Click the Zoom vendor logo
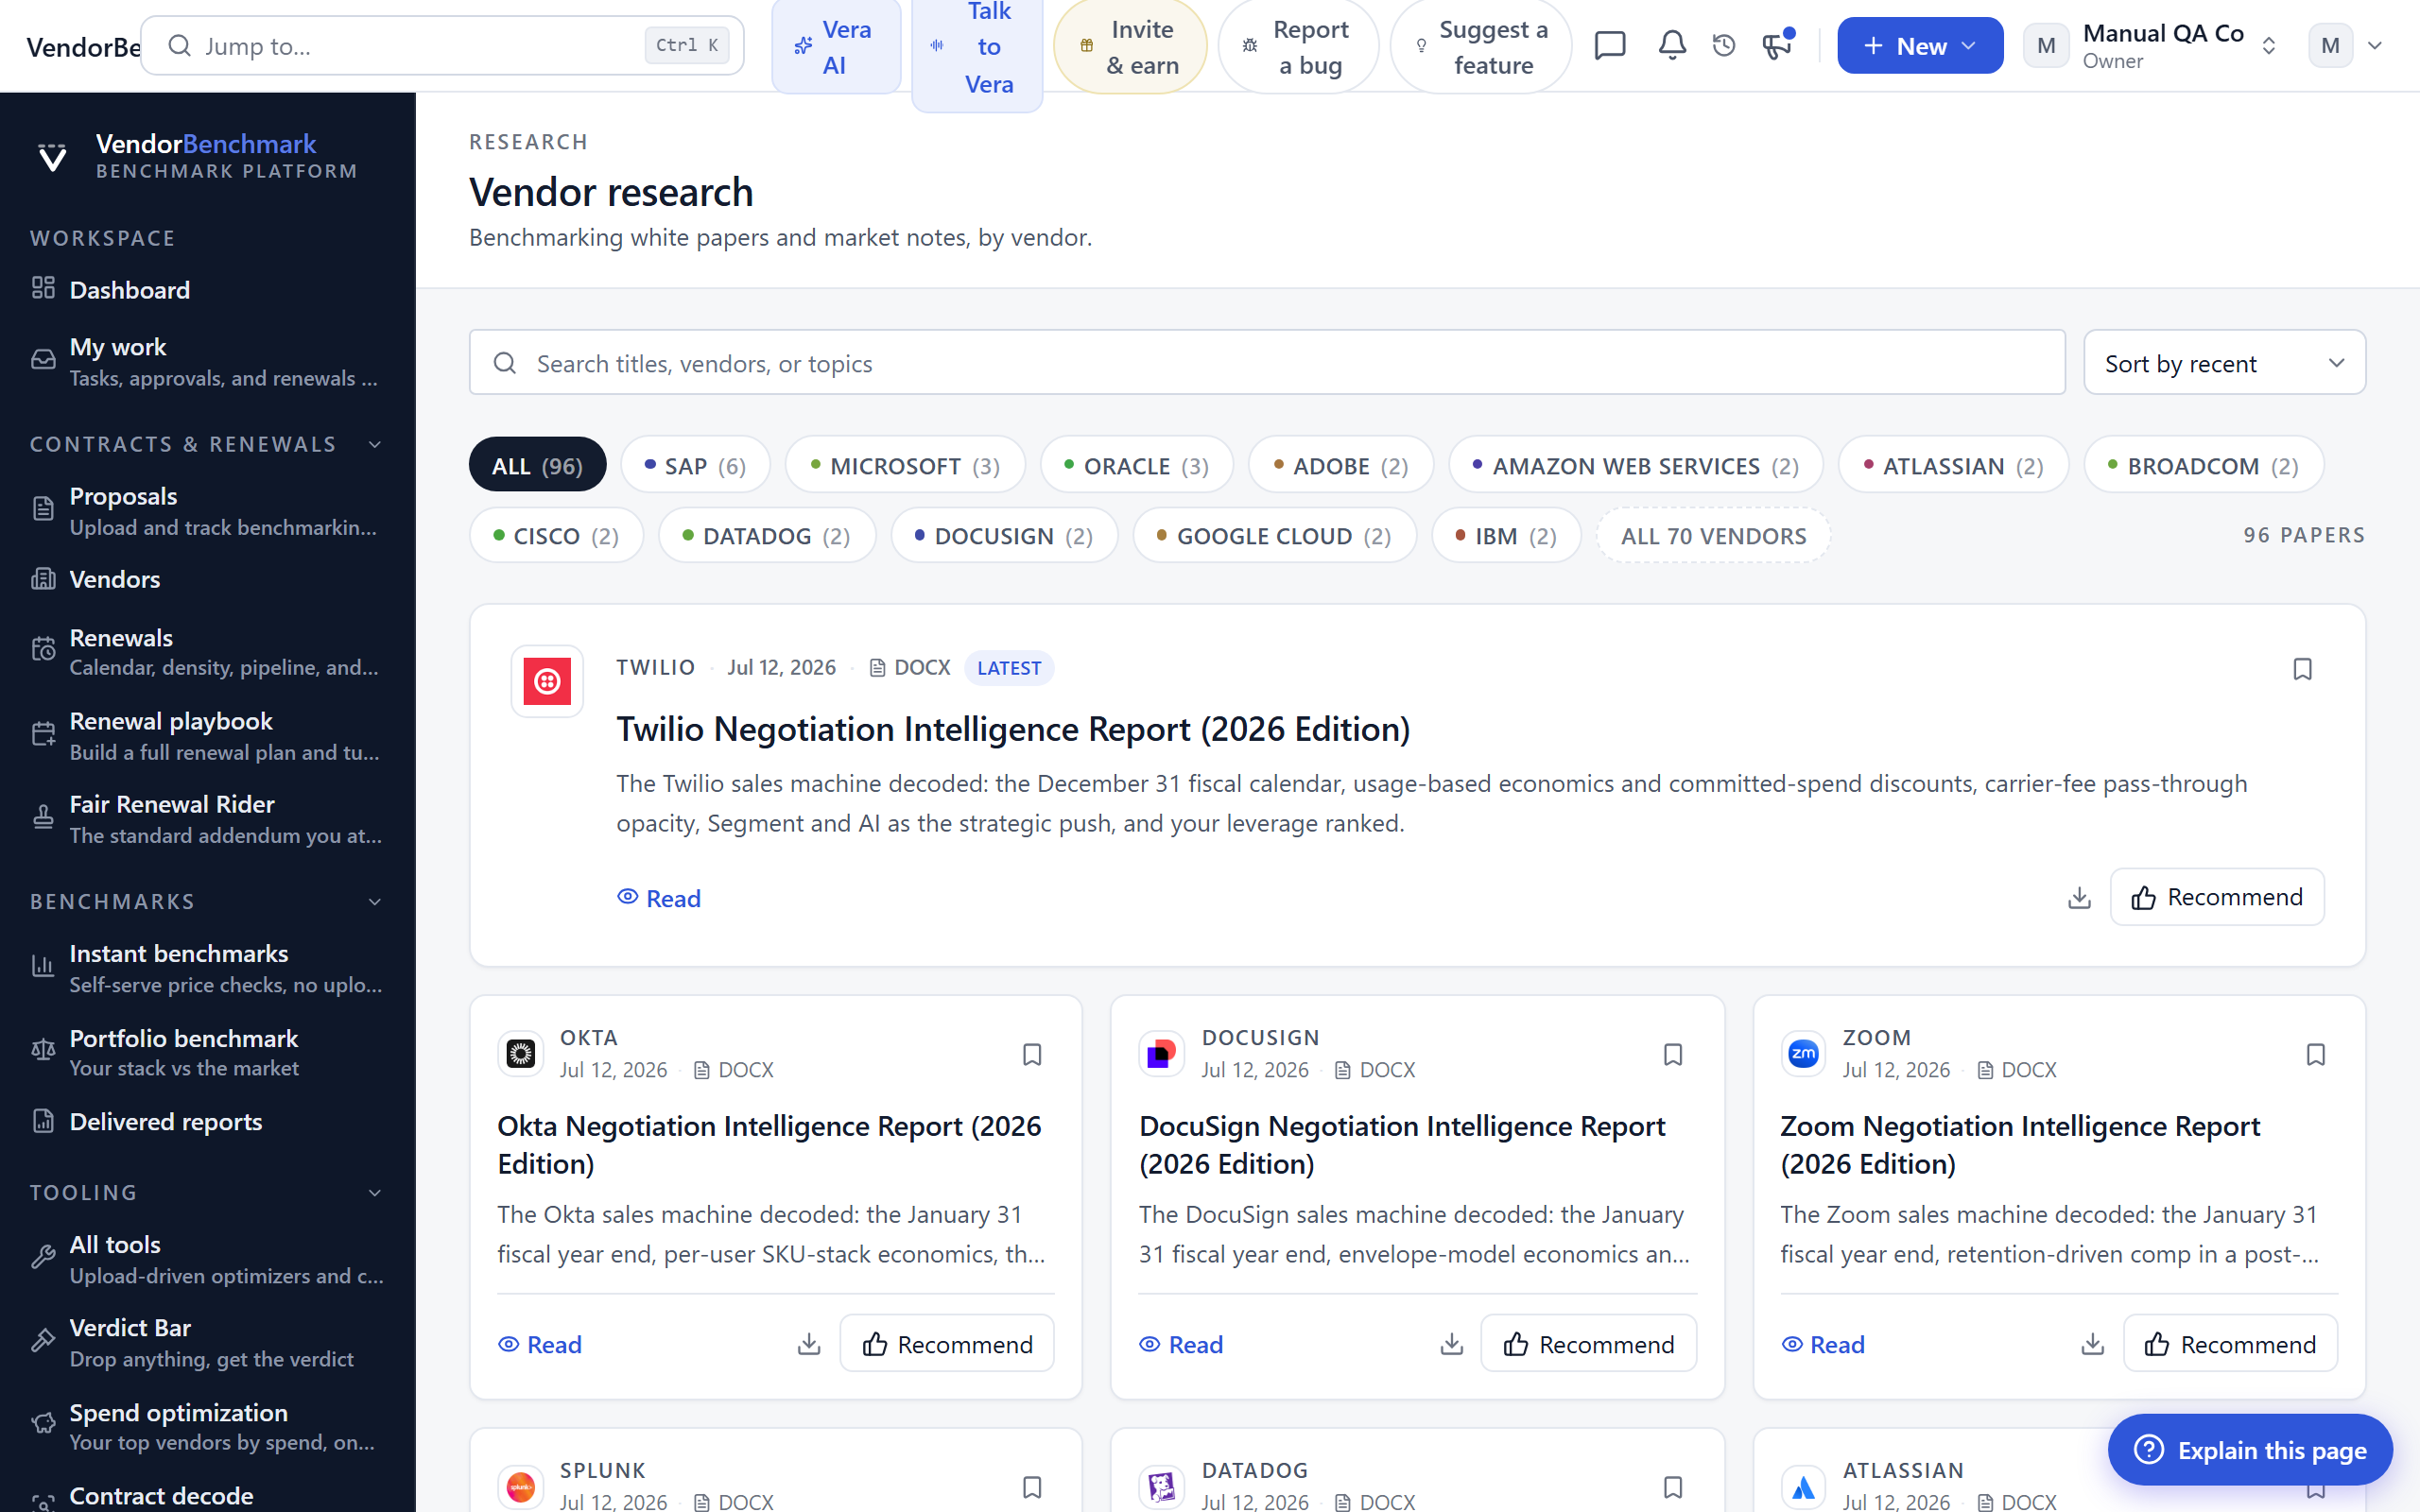This screenshot has height=1512, width=2420. tap(1803, 1053)
